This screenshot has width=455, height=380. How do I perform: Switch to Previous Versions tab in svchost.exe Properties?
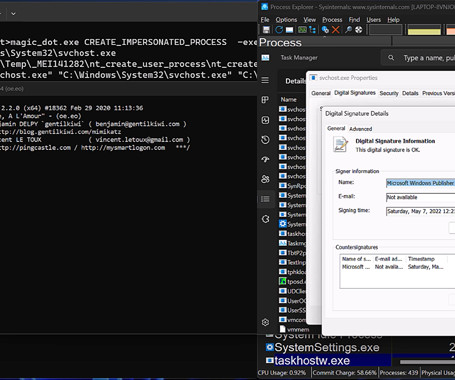pos(438,93)
